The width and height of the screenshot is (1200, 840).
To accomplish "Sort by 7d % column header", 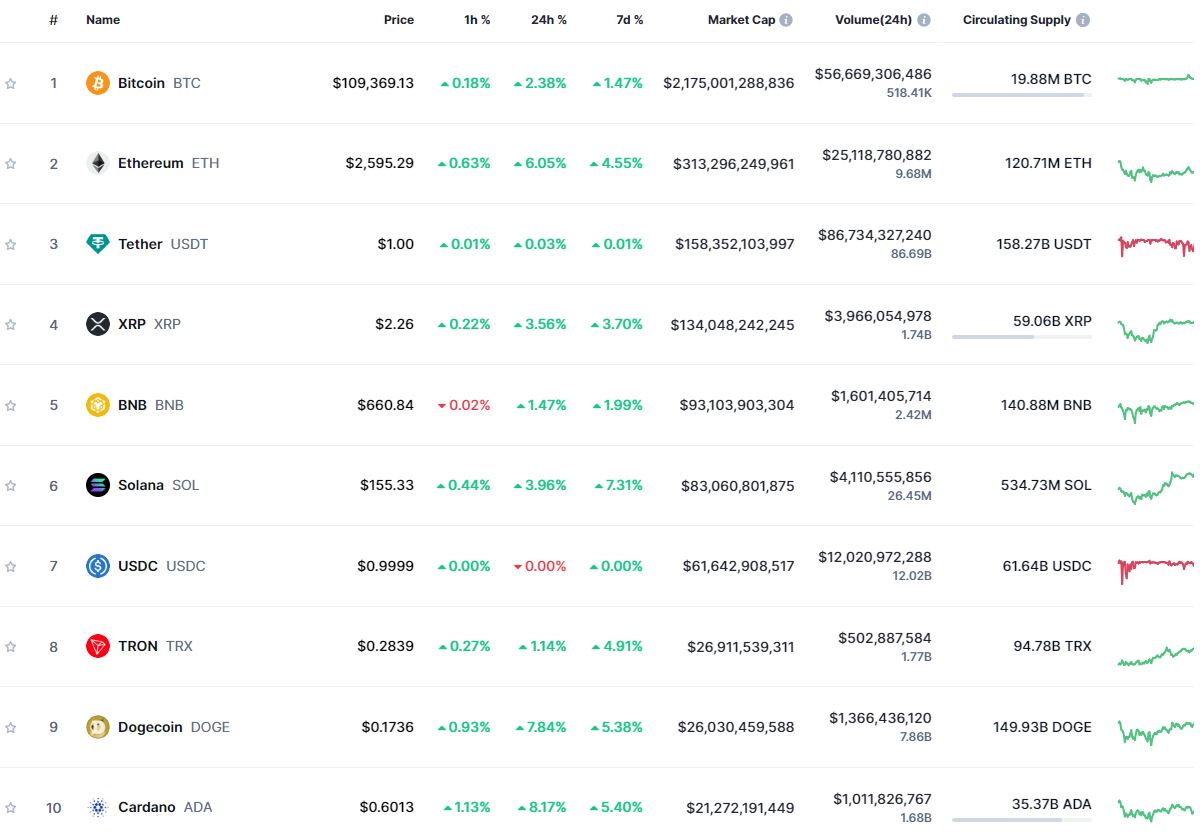I will 630,20.
